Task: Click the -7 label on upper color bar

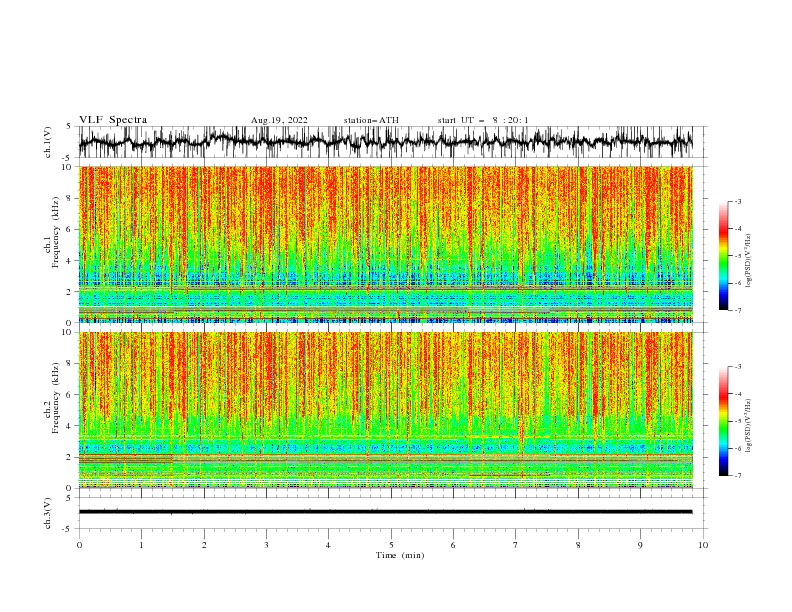Action: (737, 310)
